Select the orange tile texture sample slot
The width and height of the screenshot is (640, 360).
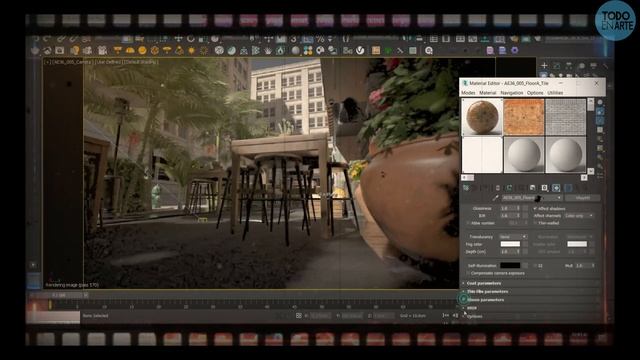(524, 117)
